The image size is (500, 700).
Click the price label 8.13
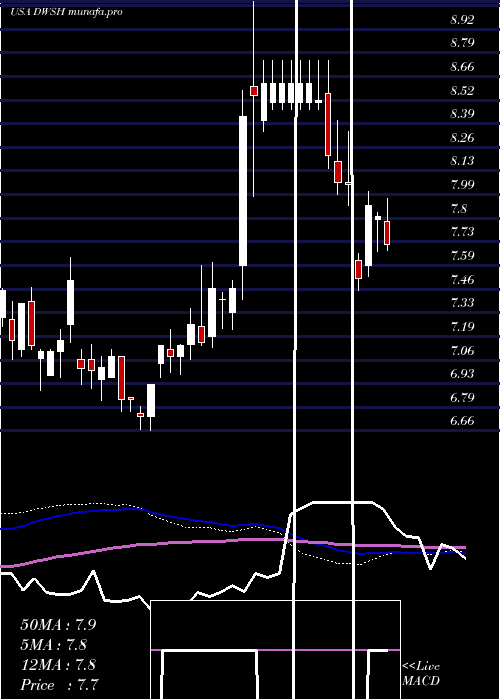[462, 161]
